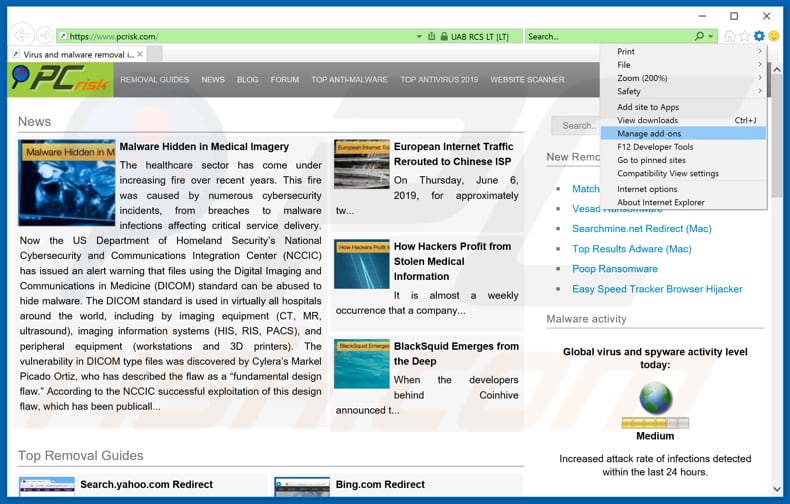Expand the File submenu arrow

760,64
